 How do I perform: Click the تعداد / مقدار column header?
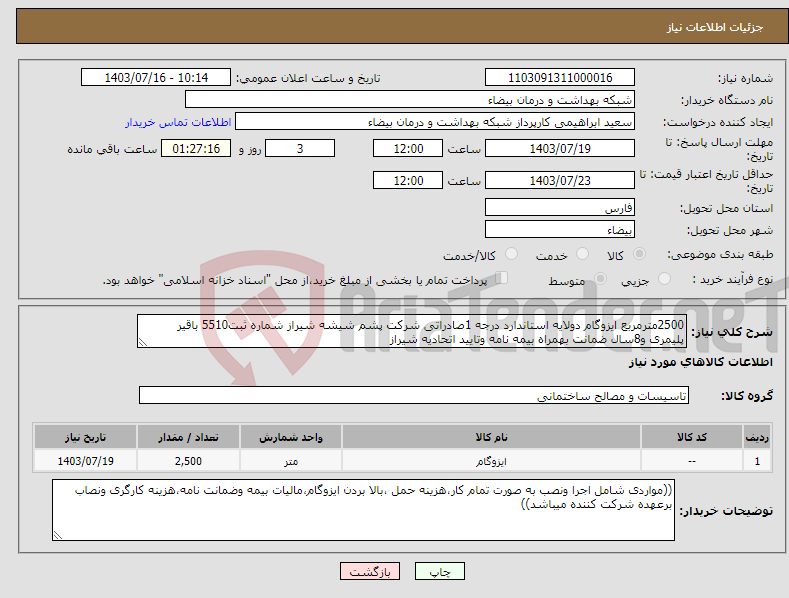click(x=188, y=437)
